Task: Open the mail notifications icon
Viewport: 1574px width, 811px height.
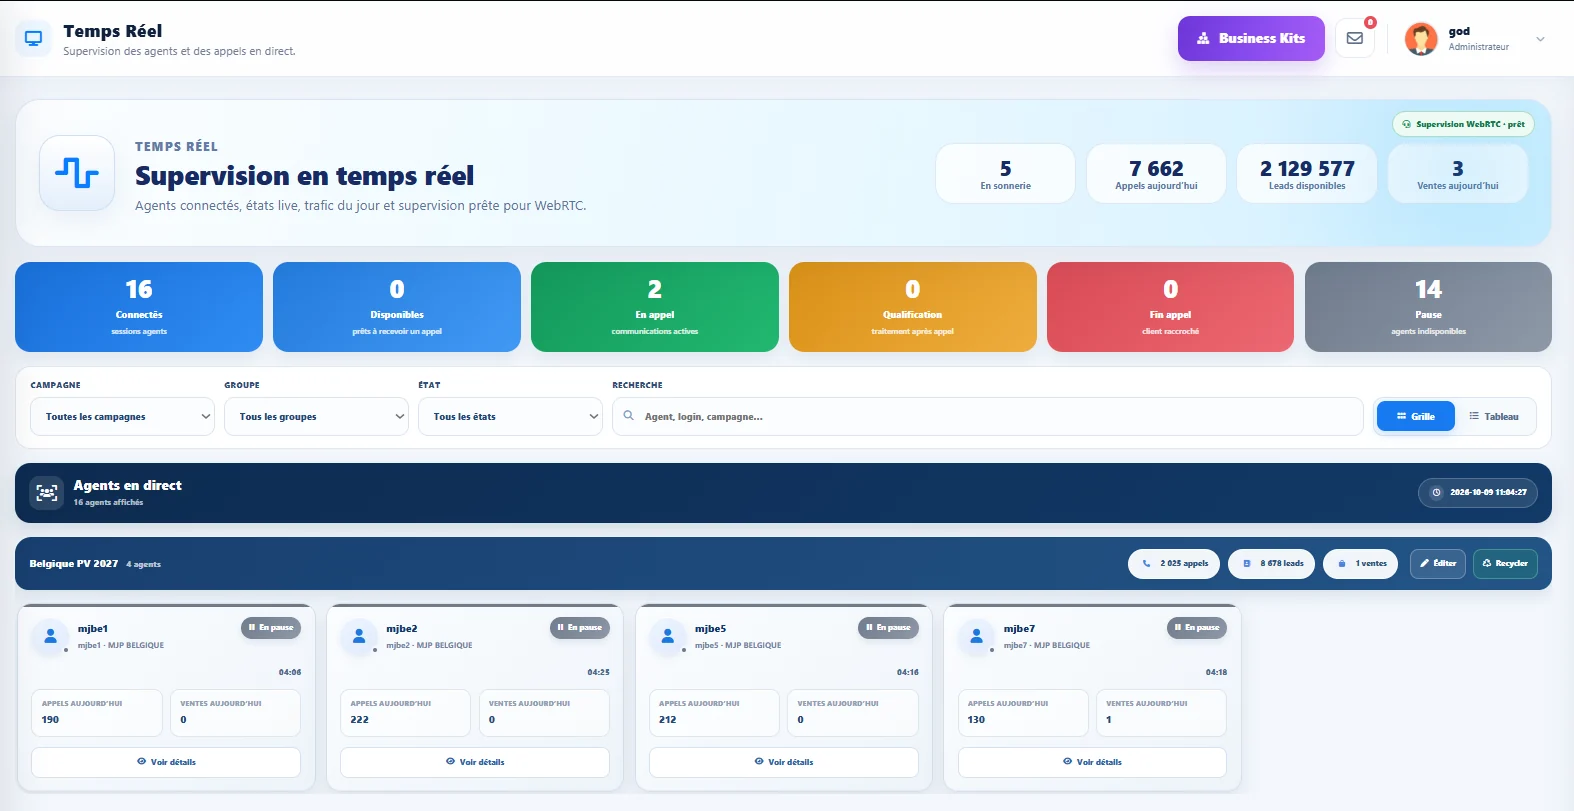Action: coord(1355,38)
